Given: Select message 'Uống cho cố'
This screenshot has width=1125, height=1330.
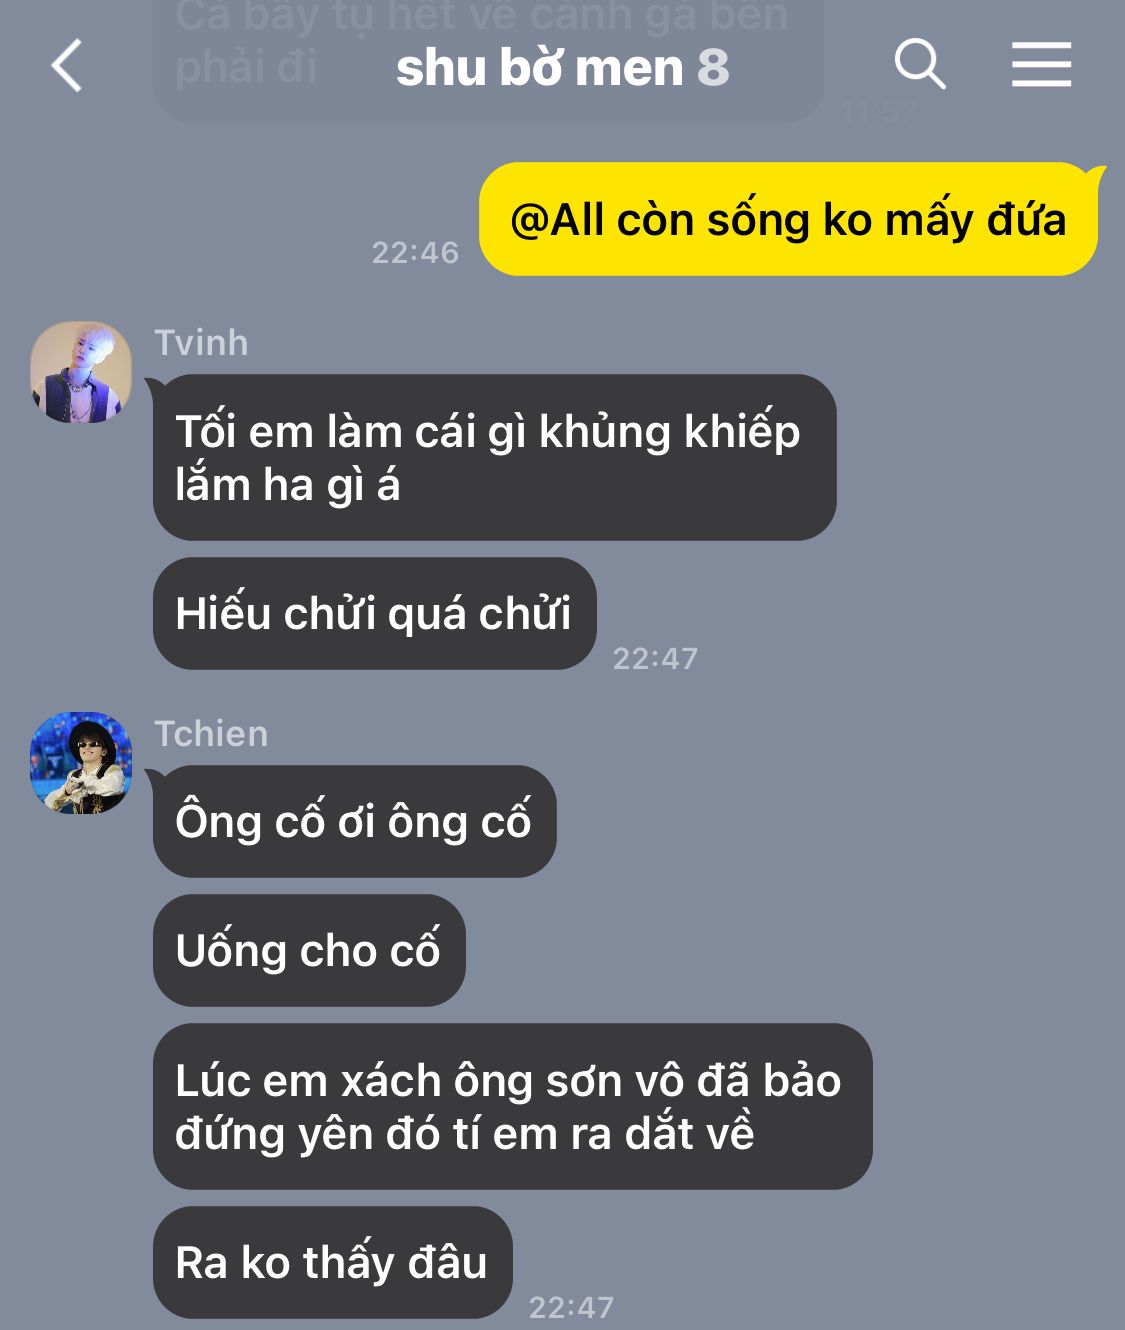Looking at the screenshot, I should click(x=309, y=950).
